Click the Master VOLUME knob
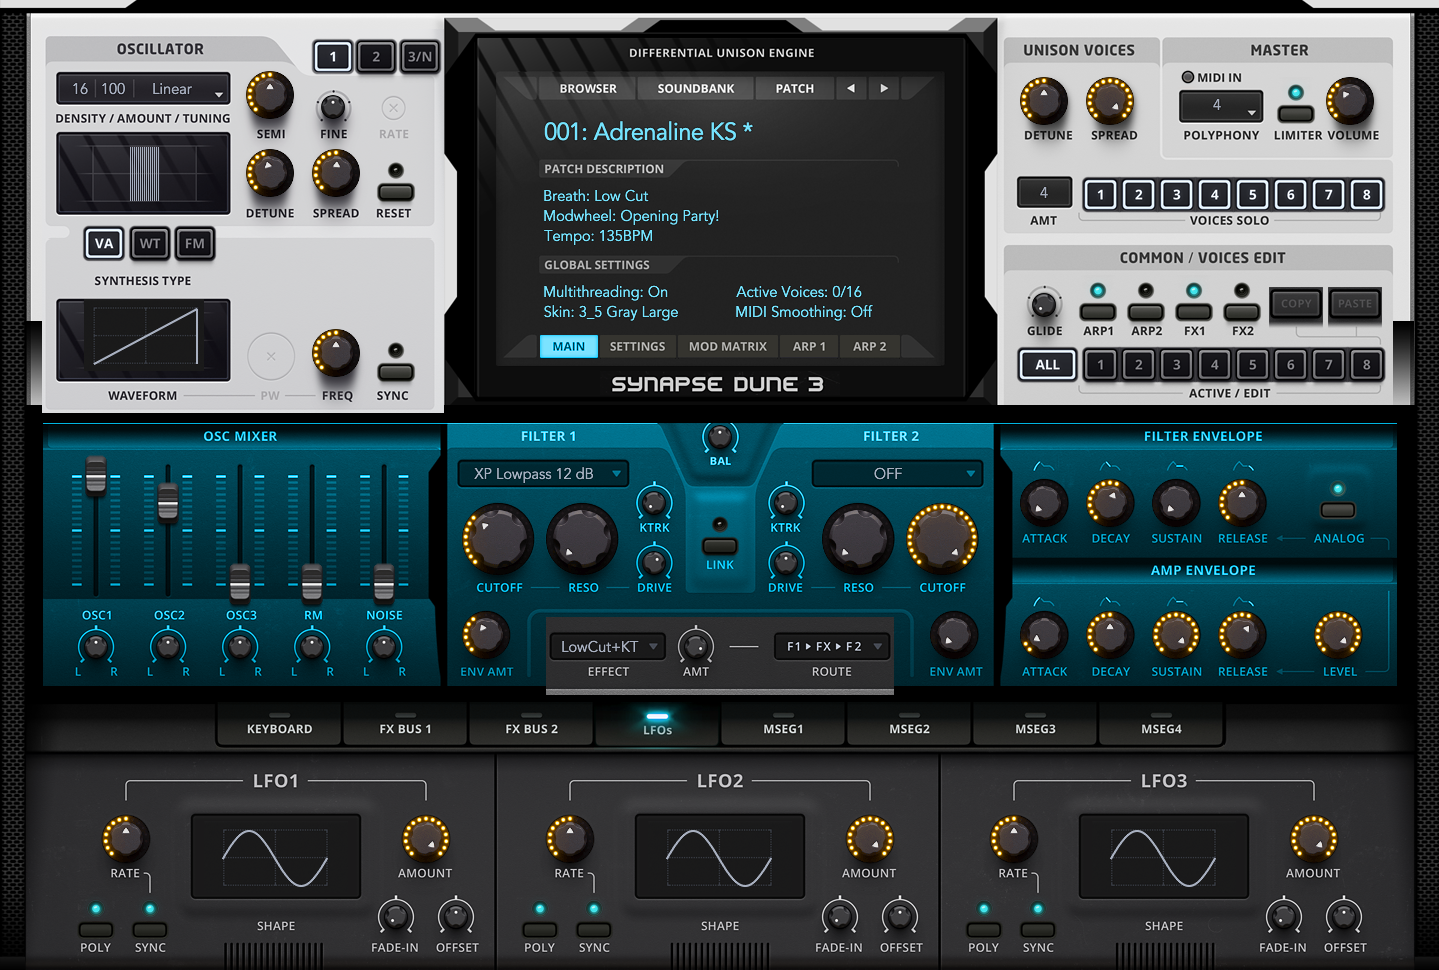The width and height of the screenshot is (1439, 970). coord(1350,101)
